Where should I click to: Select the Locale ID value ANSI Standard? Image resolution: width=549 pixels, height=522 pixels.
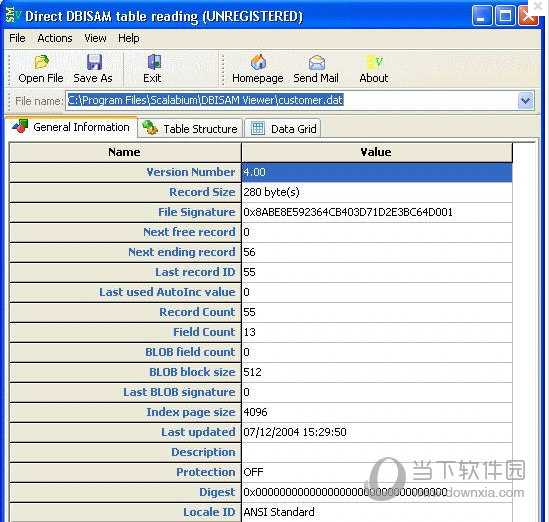coord(377,512)
